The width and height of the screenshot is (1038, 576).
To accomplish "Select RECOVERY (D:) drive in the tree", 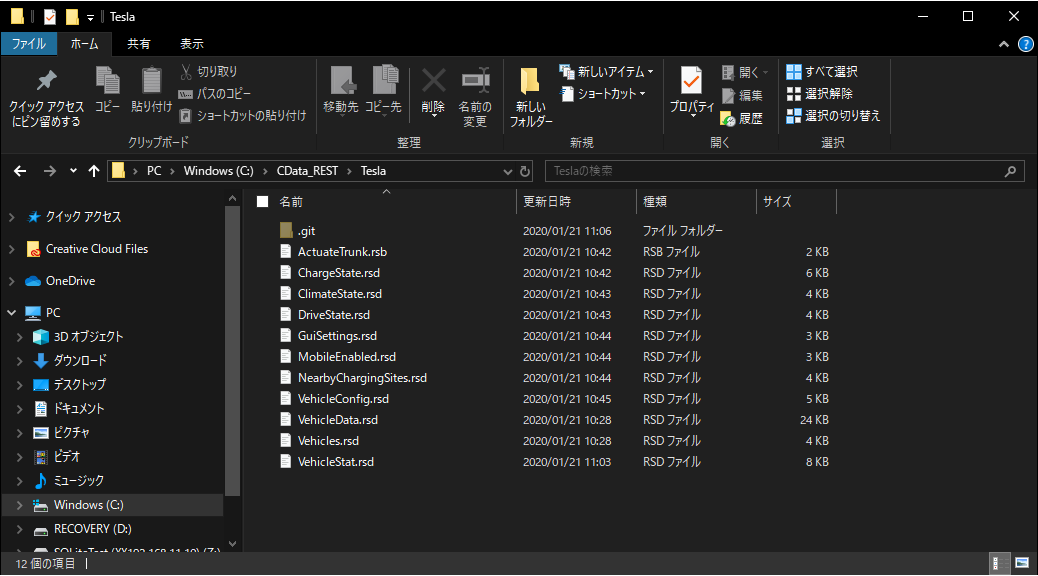I will [x=92, y=529].
